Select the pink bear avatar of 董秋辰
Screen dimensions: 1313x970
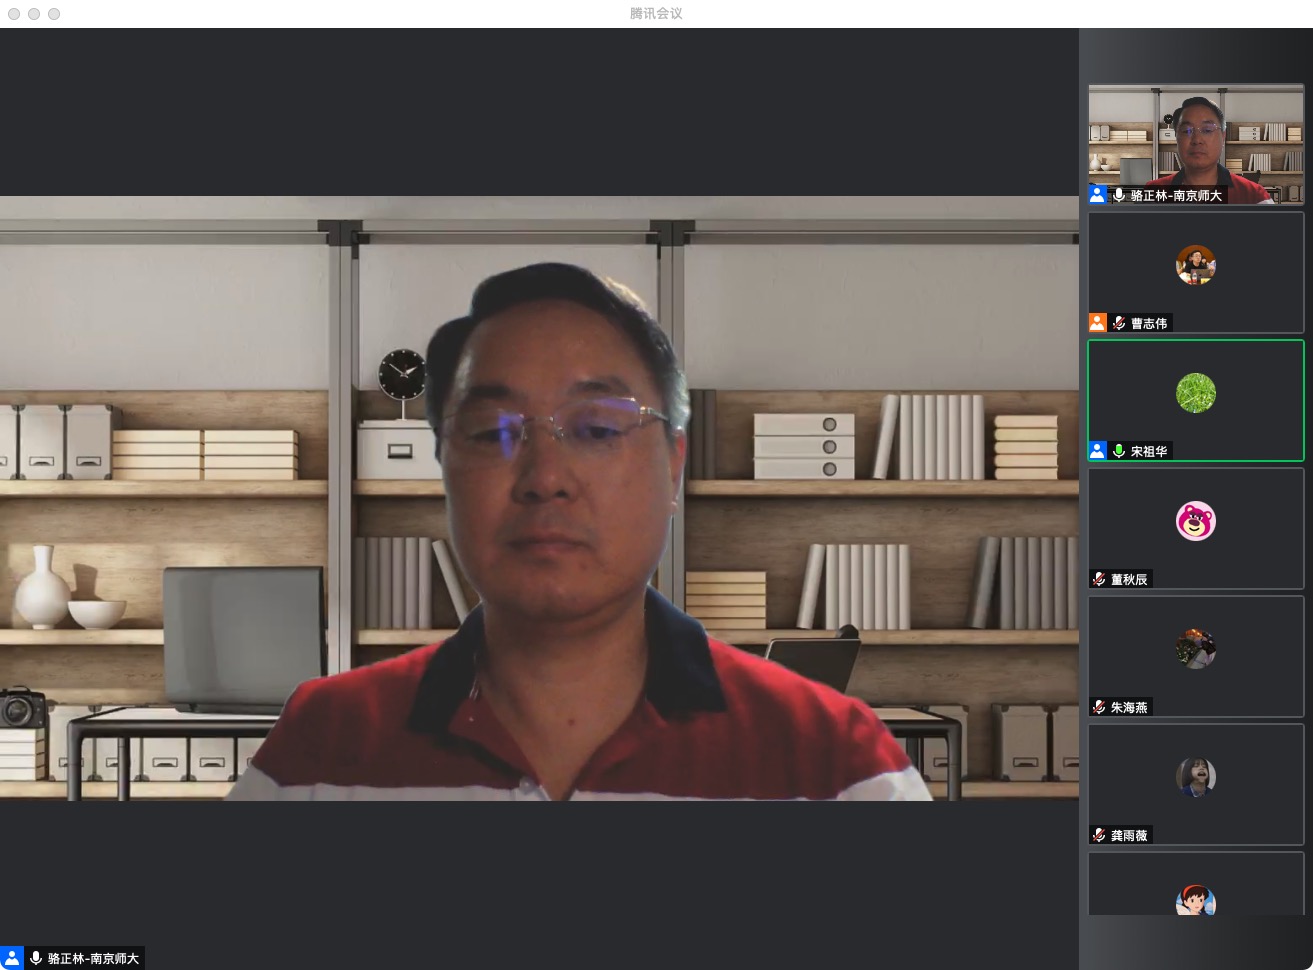pyautogui.click(x=1196, y=521)
